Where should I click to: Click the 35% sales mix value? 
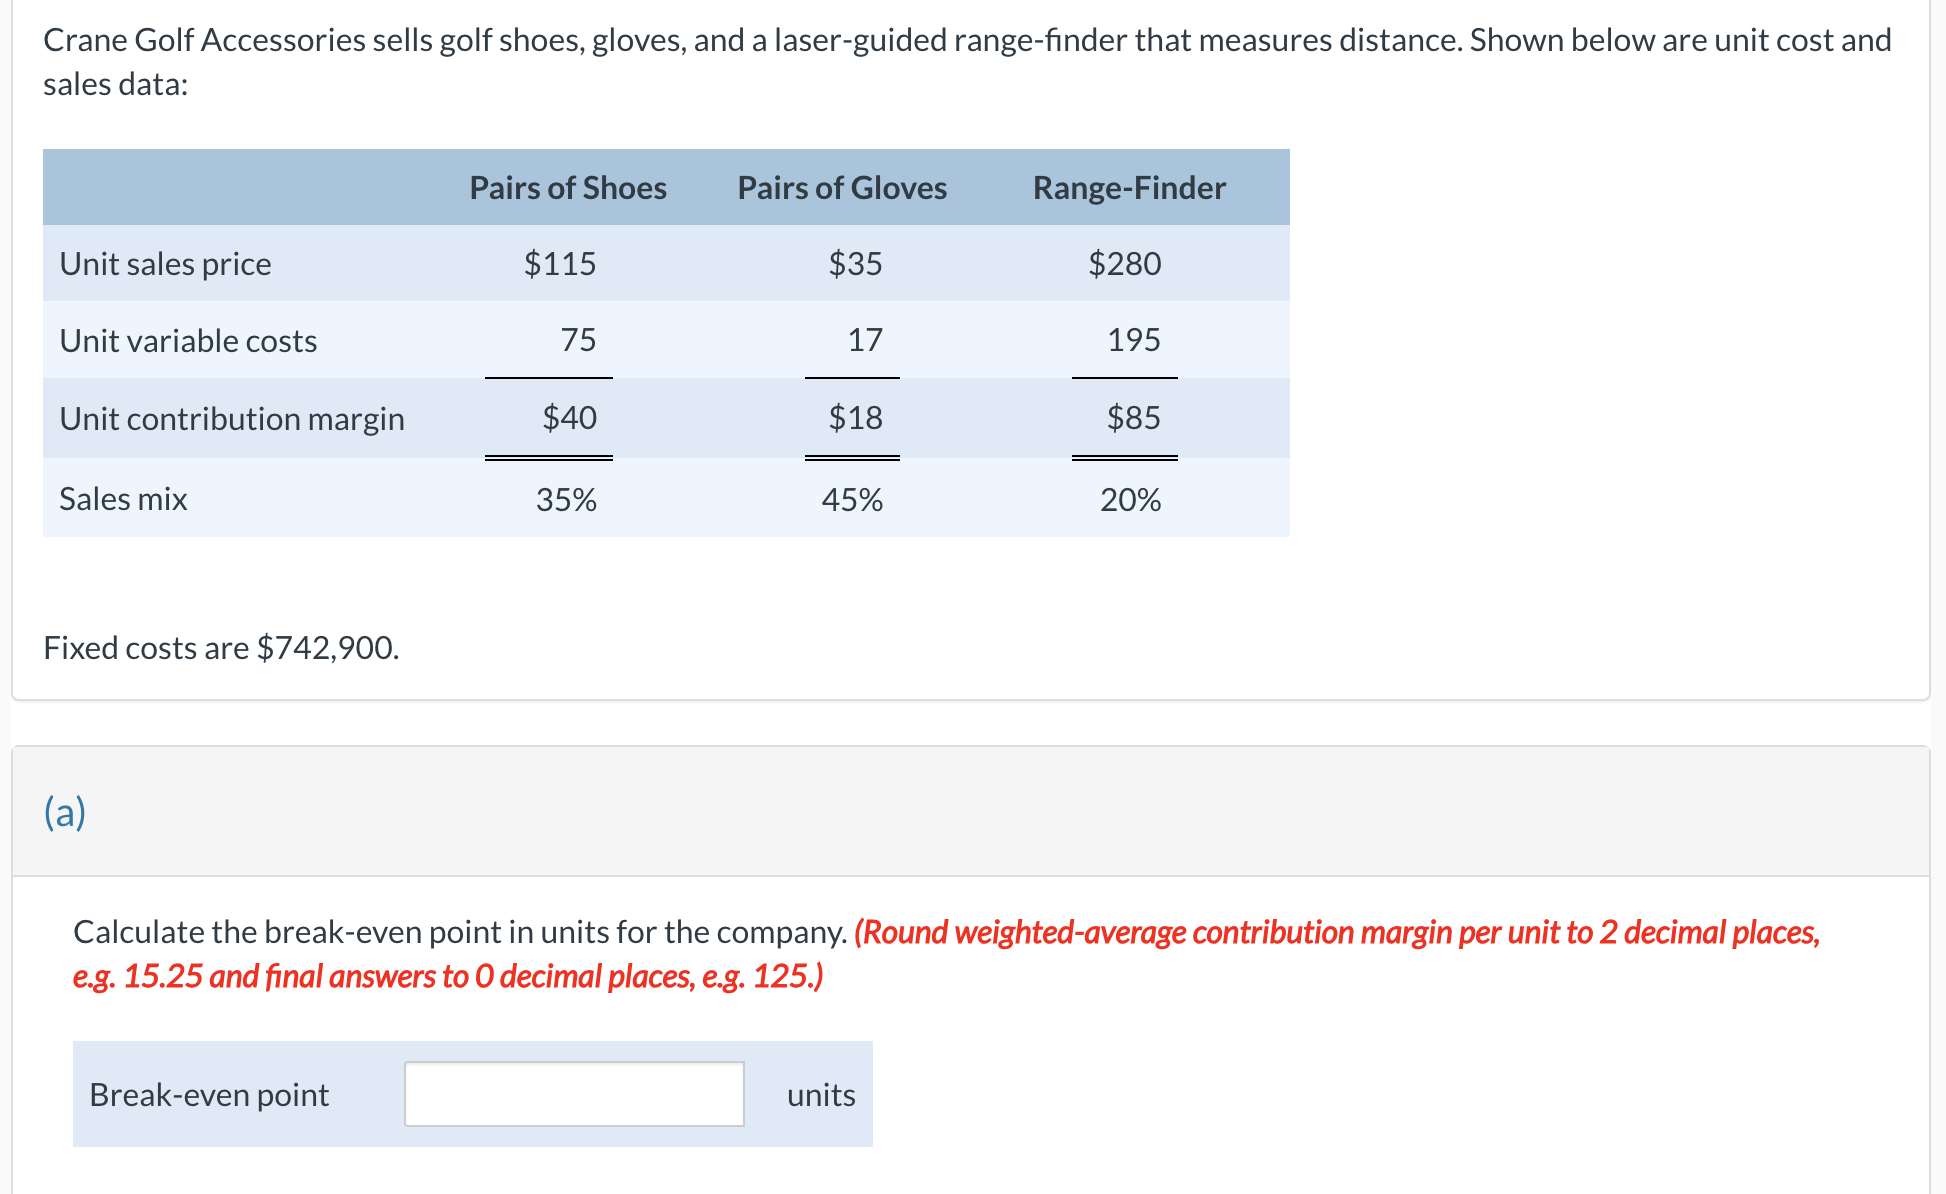[566, 499]
